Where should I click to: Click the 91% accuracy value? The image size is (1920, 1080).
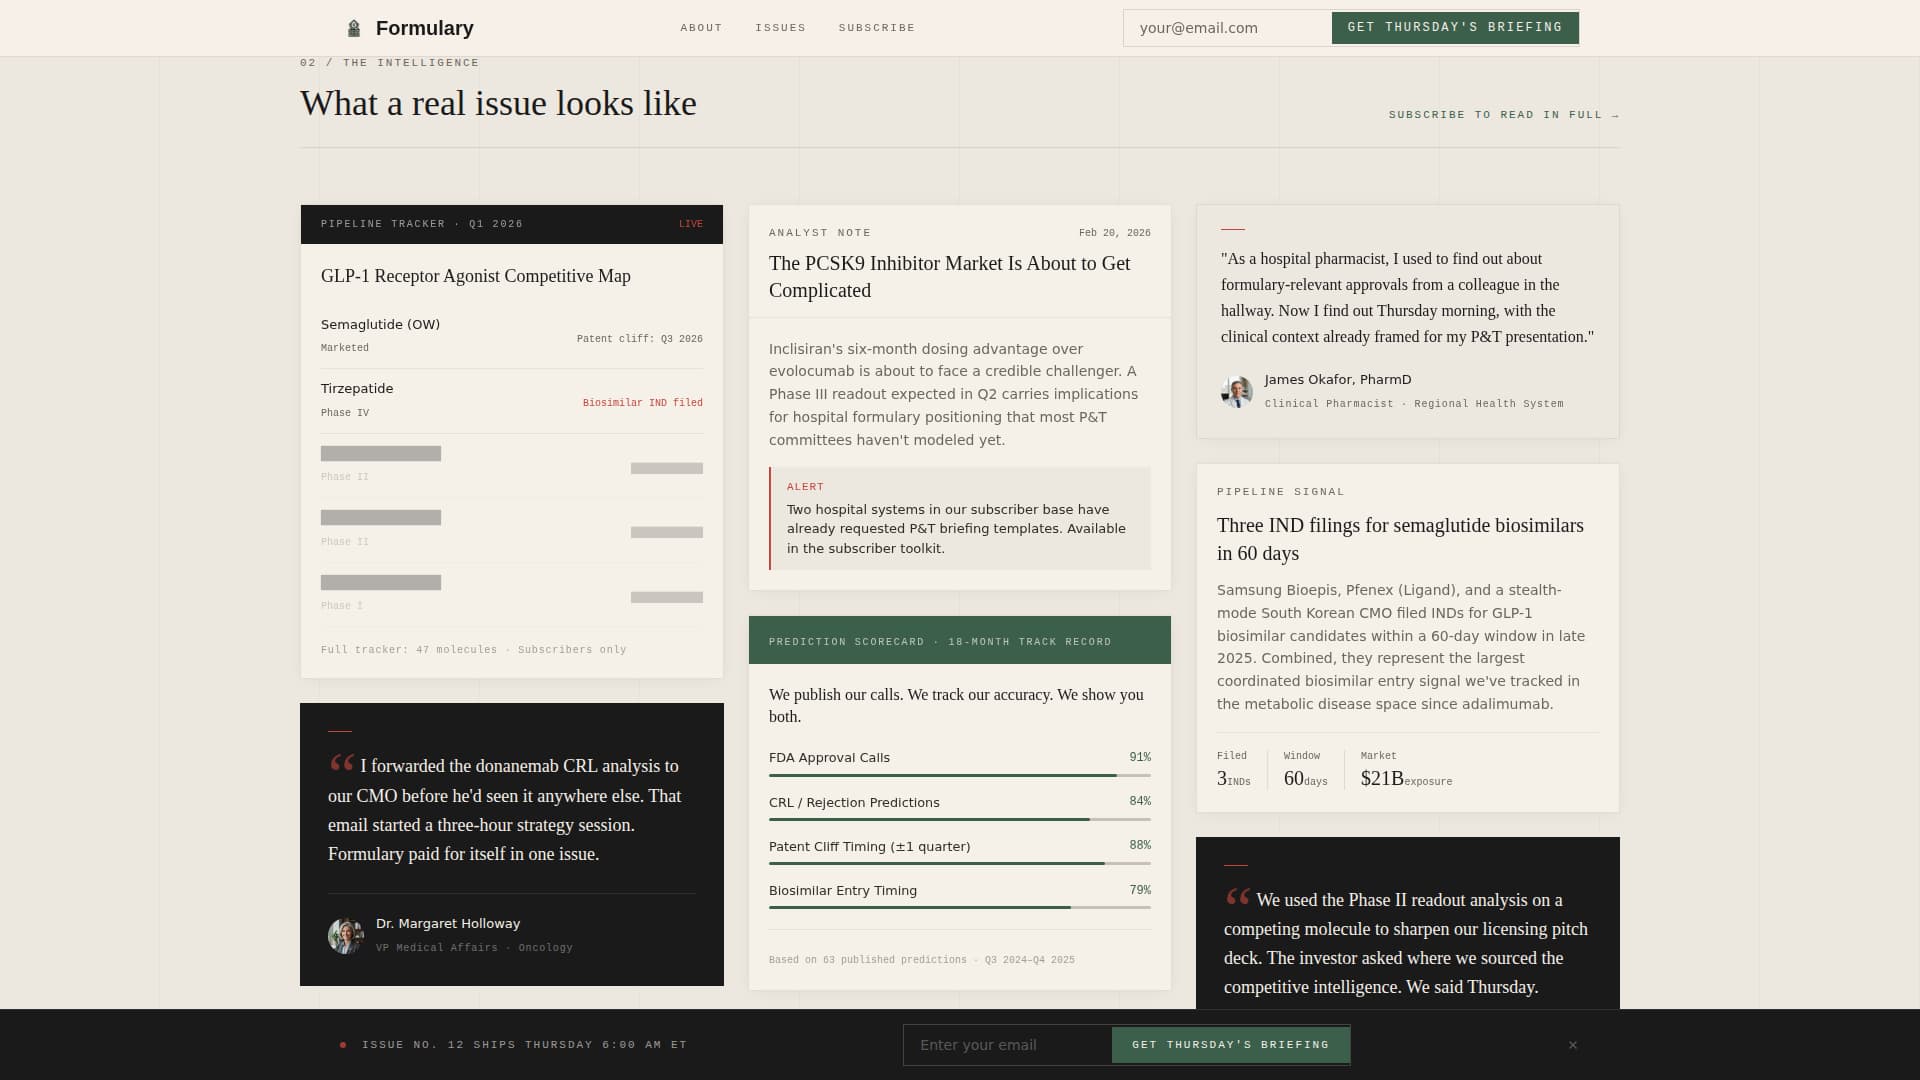tap(1140, 757)
